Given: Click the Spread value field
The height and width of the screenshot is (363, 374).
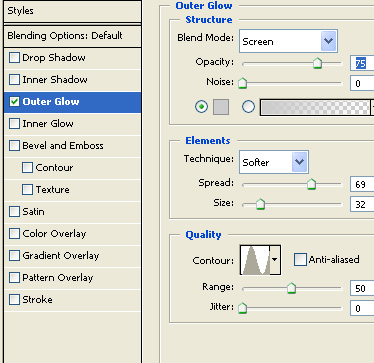Looking at the screenshot, I should (x=362, y=184).
